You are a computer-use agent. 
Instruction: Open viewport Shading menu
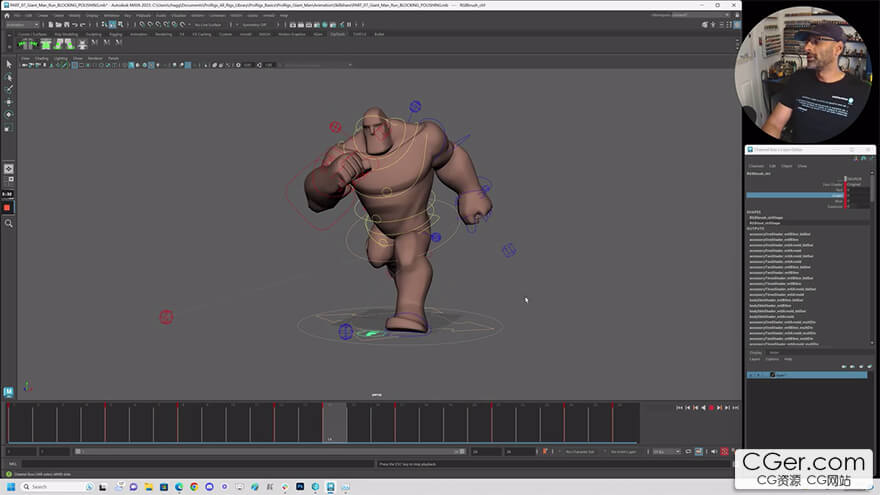42,58
